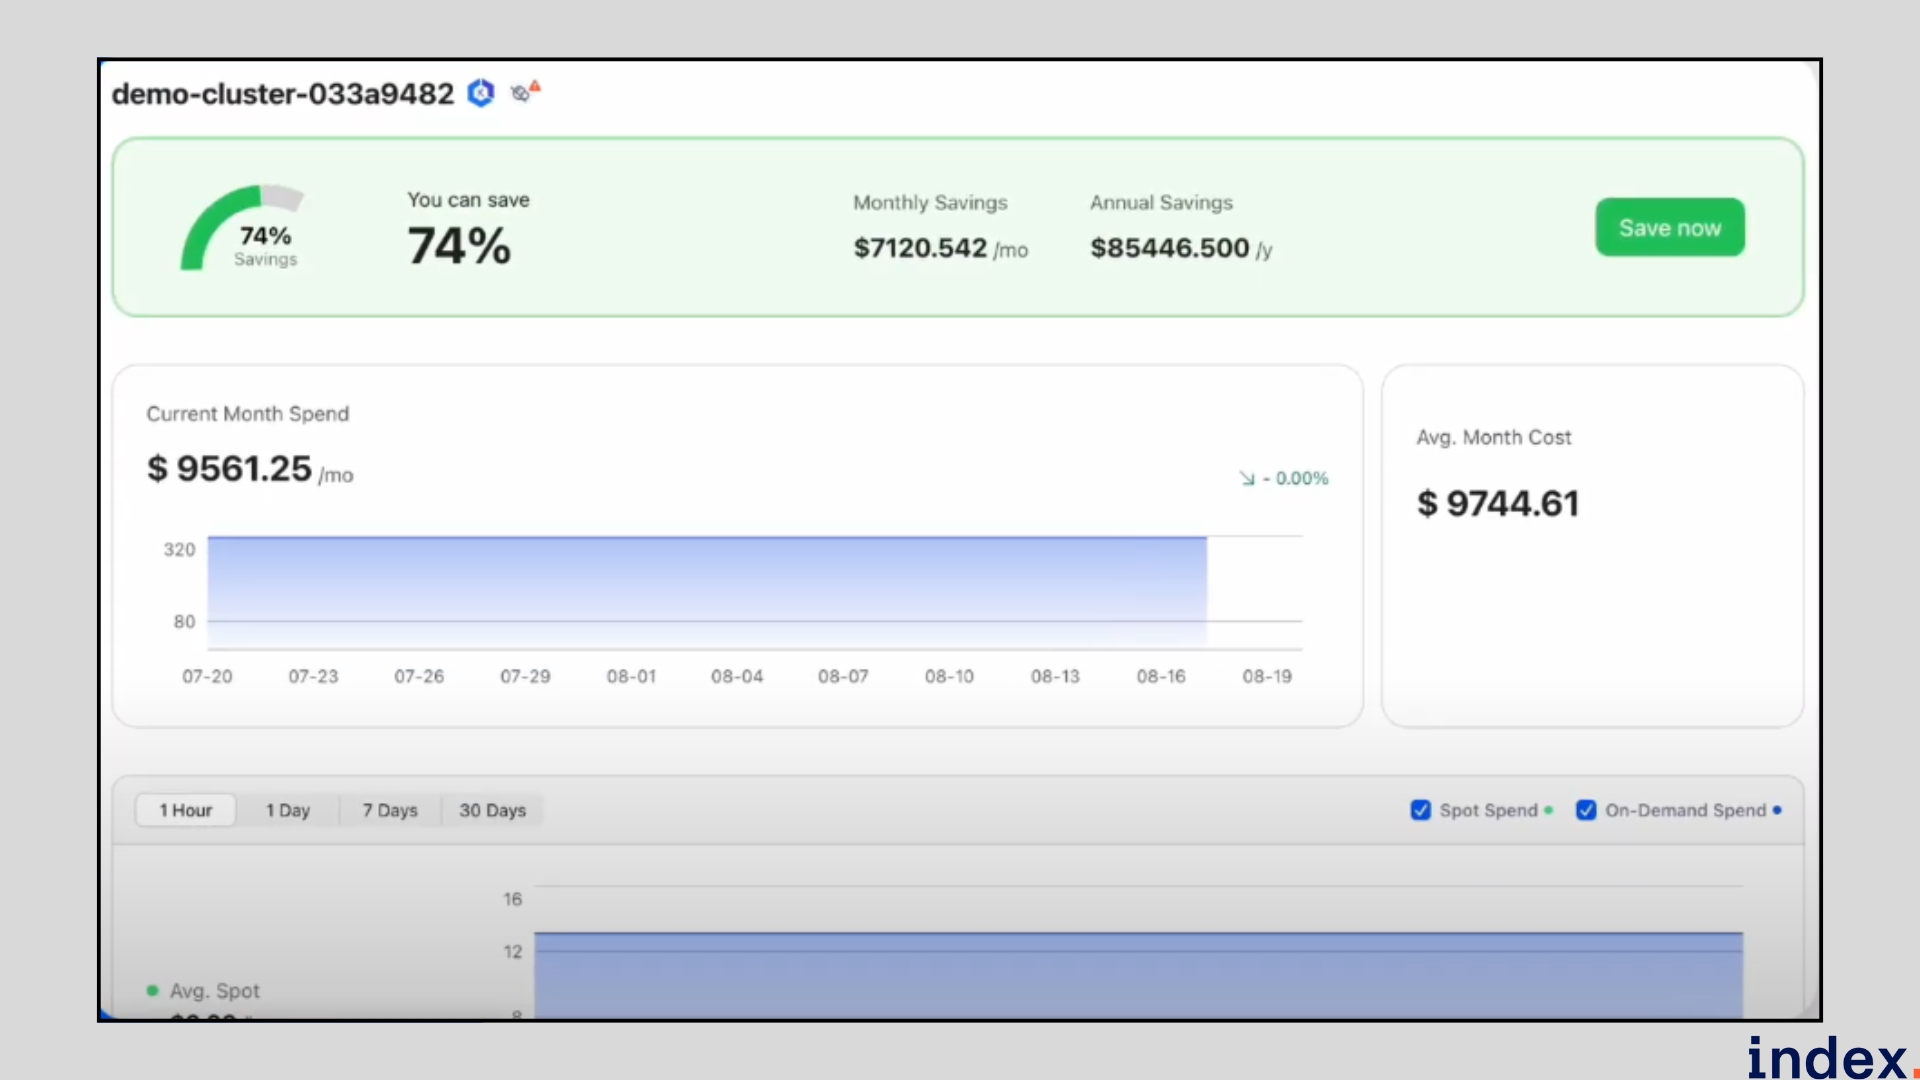Click the green dot next to Spot Spend
The width and height of the screenshot is (1920, 1080).
pyautogui.click(x=1549, y=810)
